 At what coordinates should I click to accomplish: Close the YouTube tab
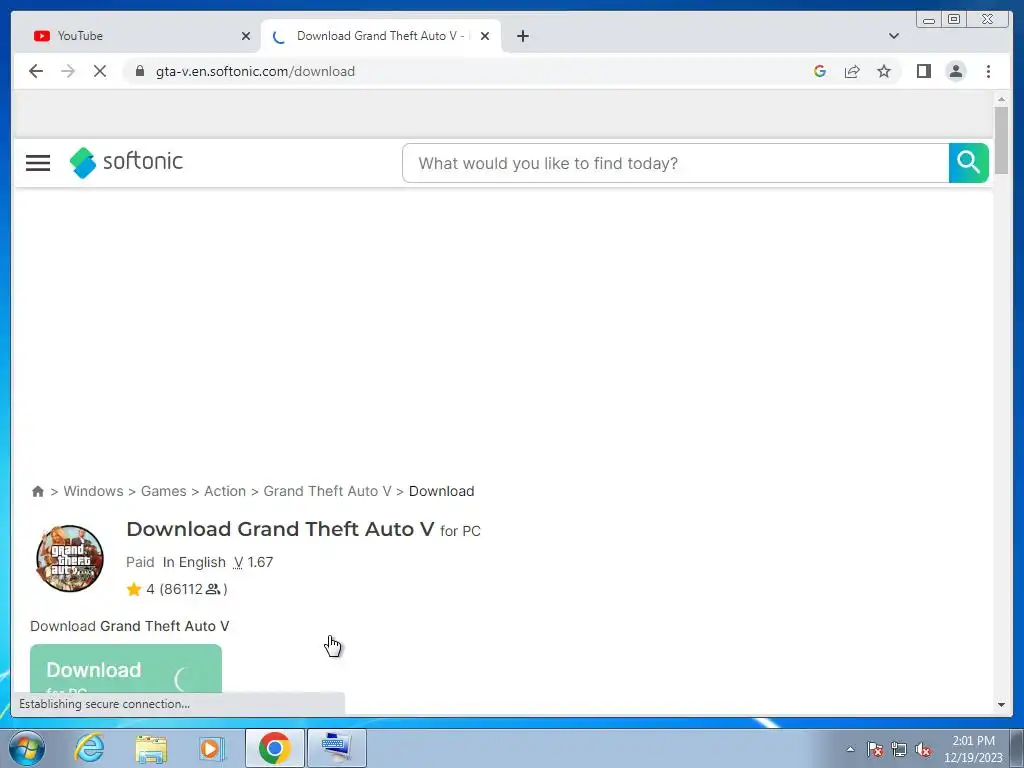246,36
